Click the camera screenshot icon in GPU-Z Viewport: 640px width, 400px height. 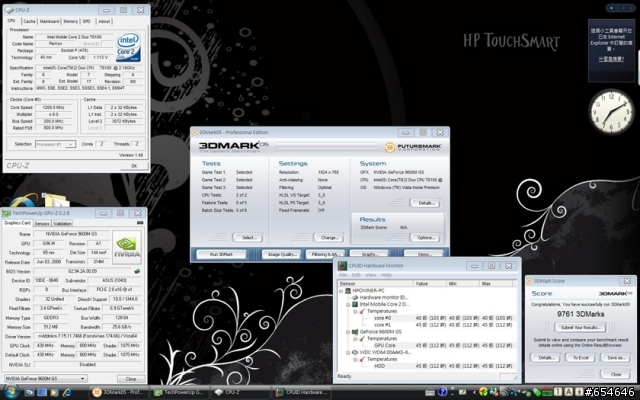point(140,223)
